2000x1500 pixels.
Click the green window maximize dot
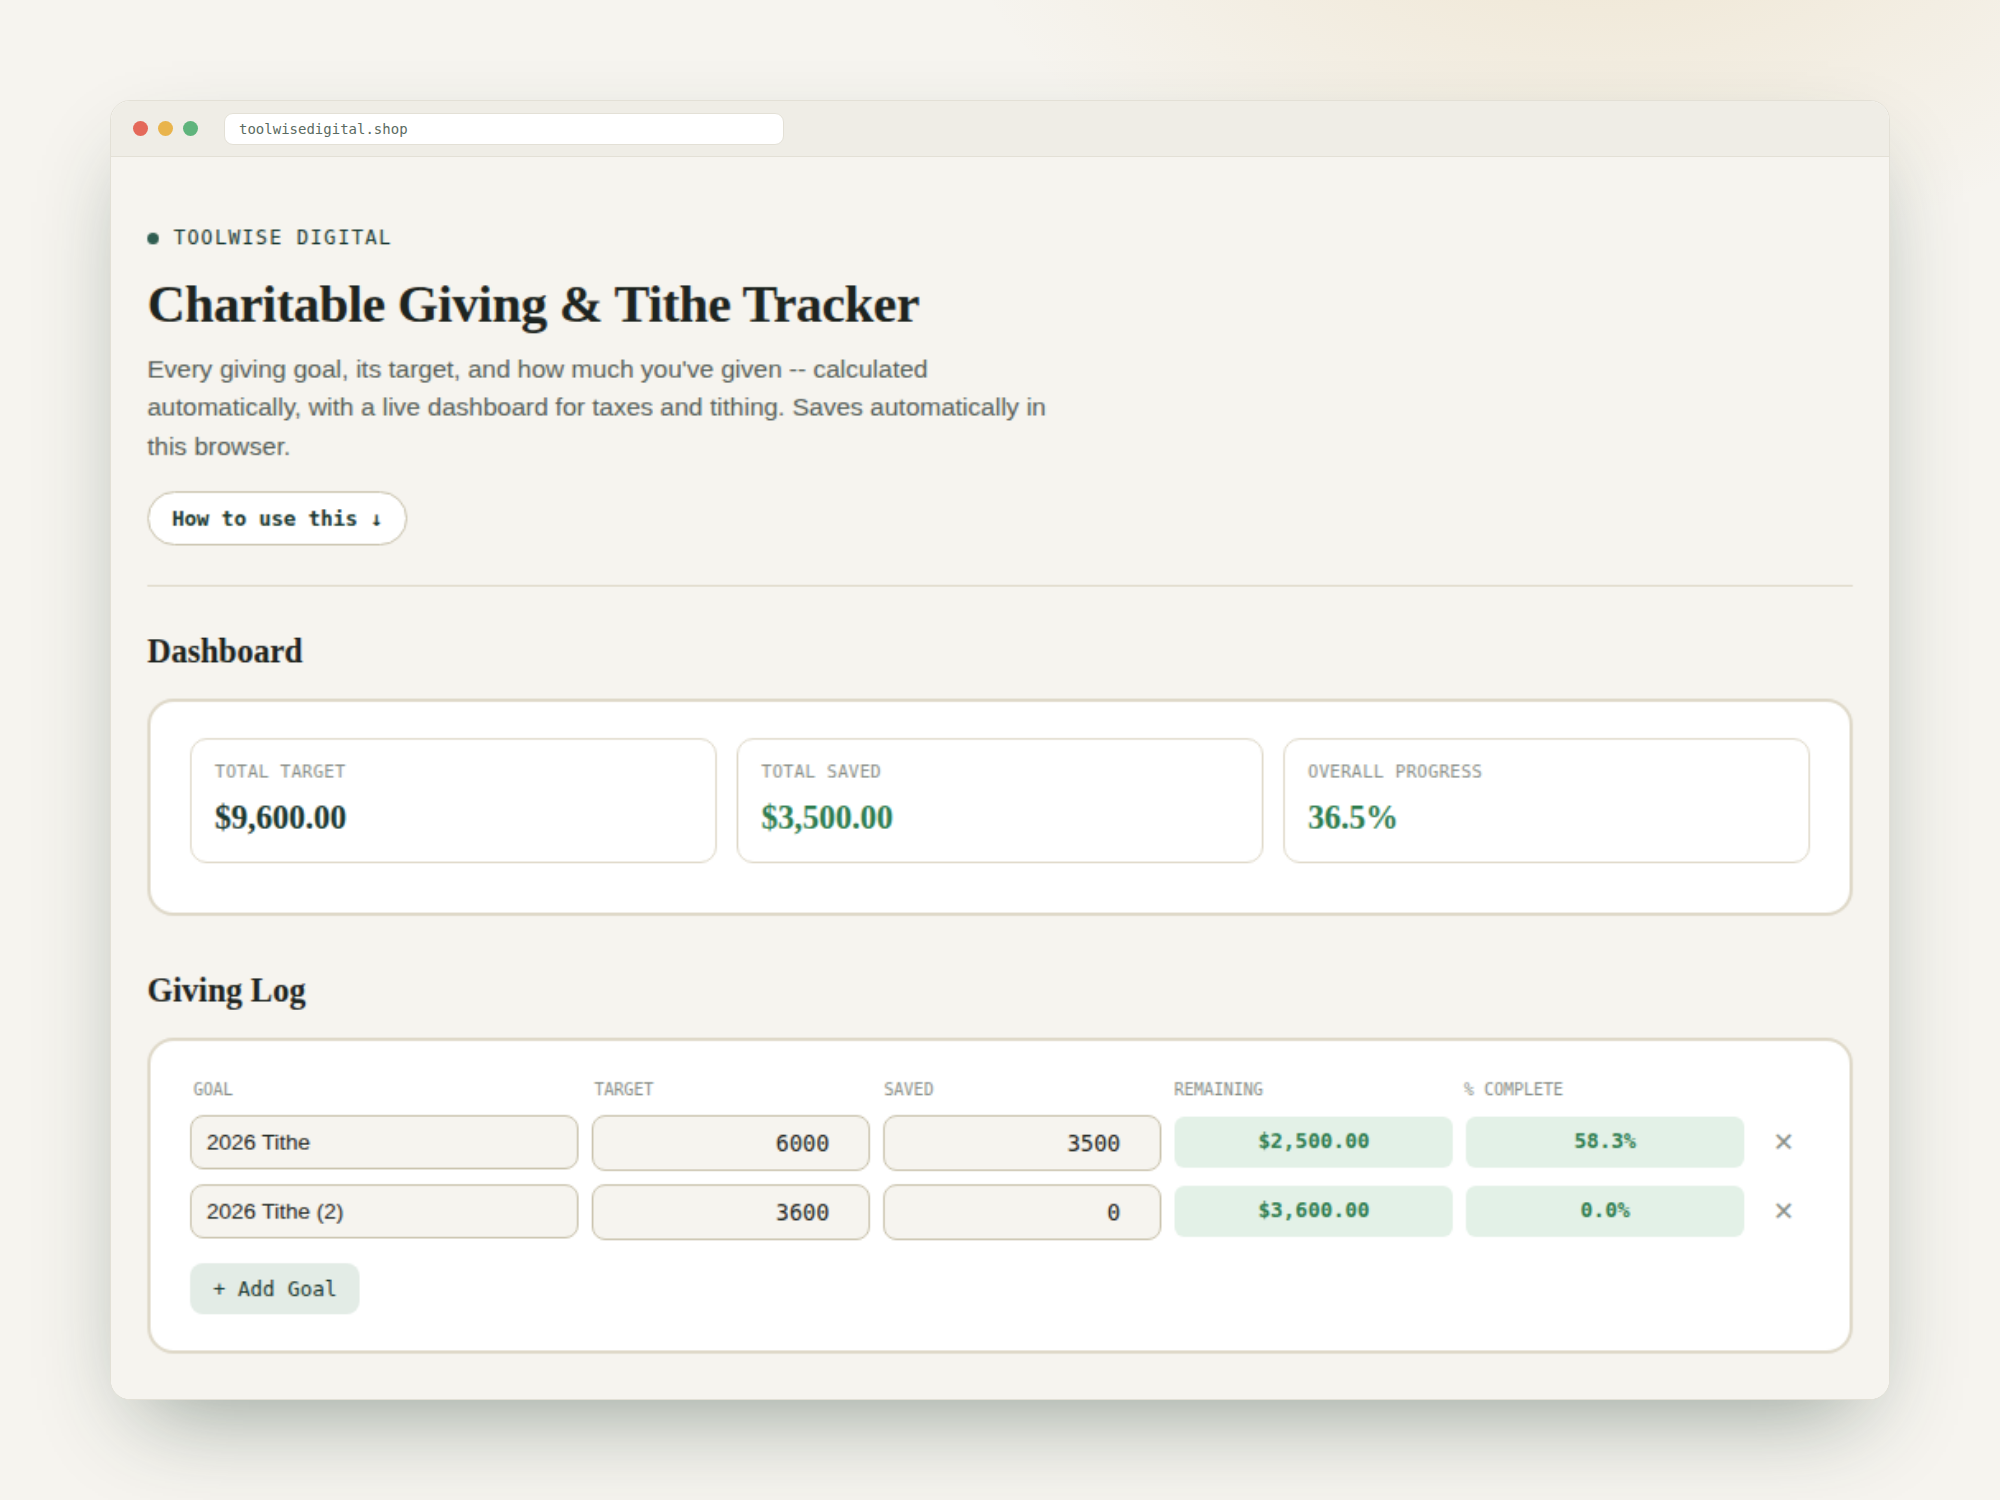(x=191, y=129)
